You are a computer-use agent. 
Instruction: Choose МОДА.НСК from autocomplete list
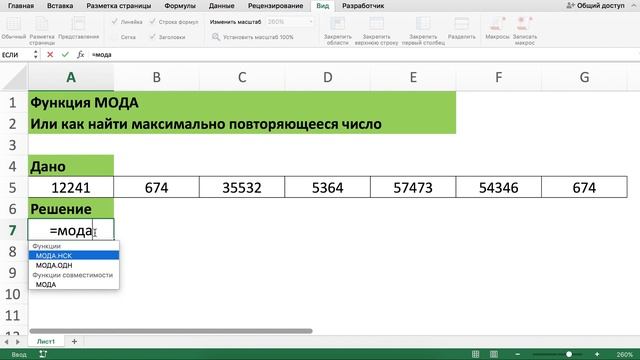74,256
